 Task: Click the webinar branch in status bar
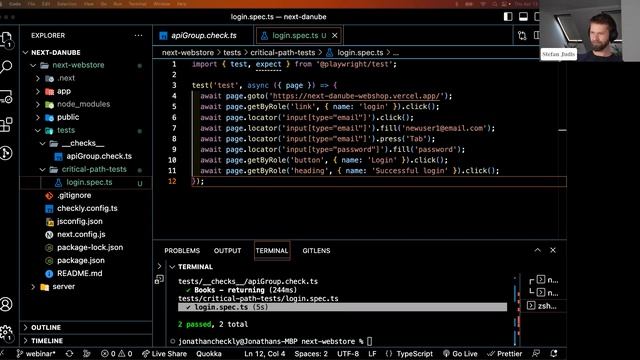click(36, 354)
